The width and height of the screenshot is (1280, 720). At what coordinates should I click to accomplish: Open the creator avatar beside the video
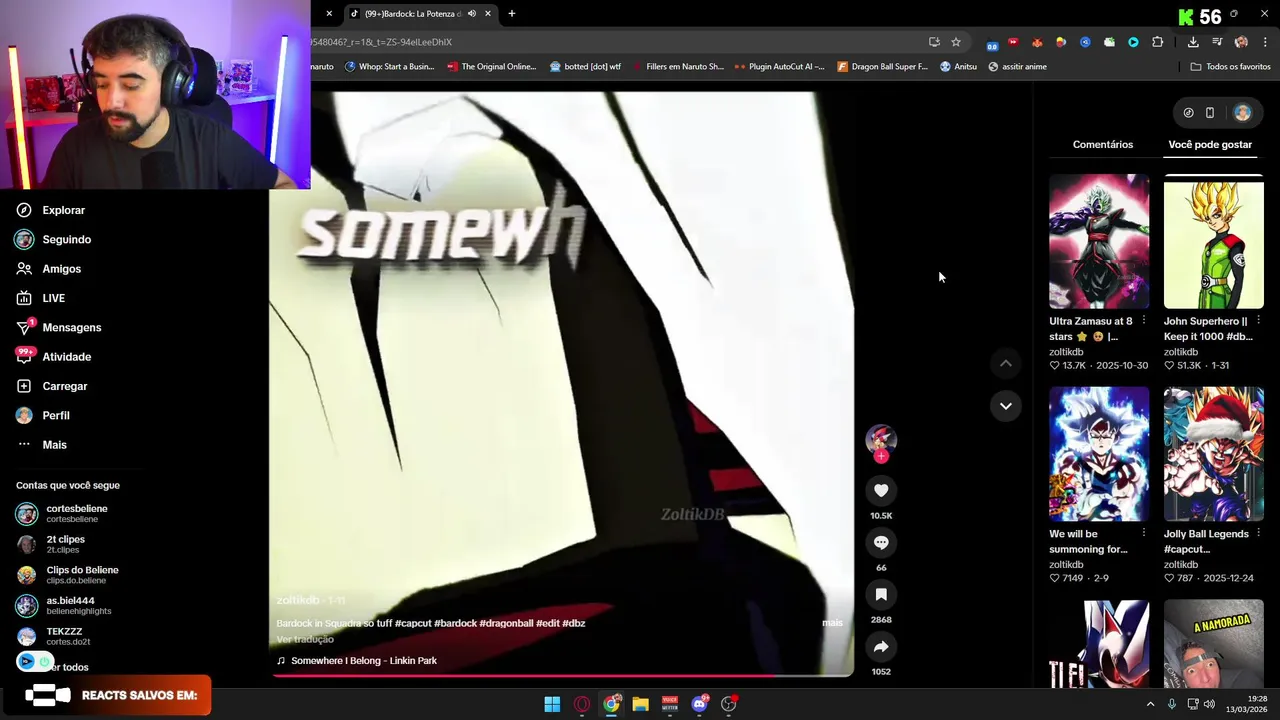pos(881,438)
